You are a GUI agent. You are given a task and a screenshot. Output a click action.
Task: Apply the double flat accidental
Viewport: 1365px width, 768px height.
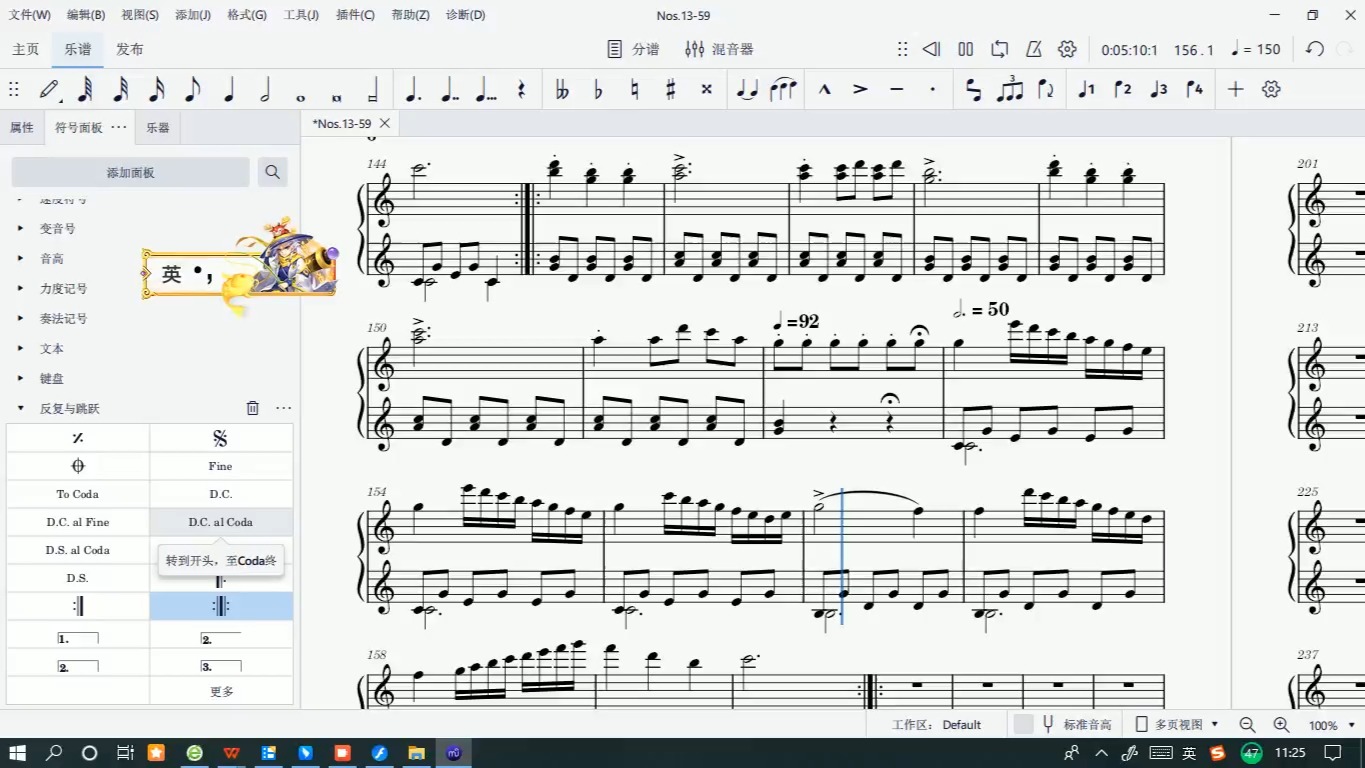pyautogui.click(x=562, y=89)
